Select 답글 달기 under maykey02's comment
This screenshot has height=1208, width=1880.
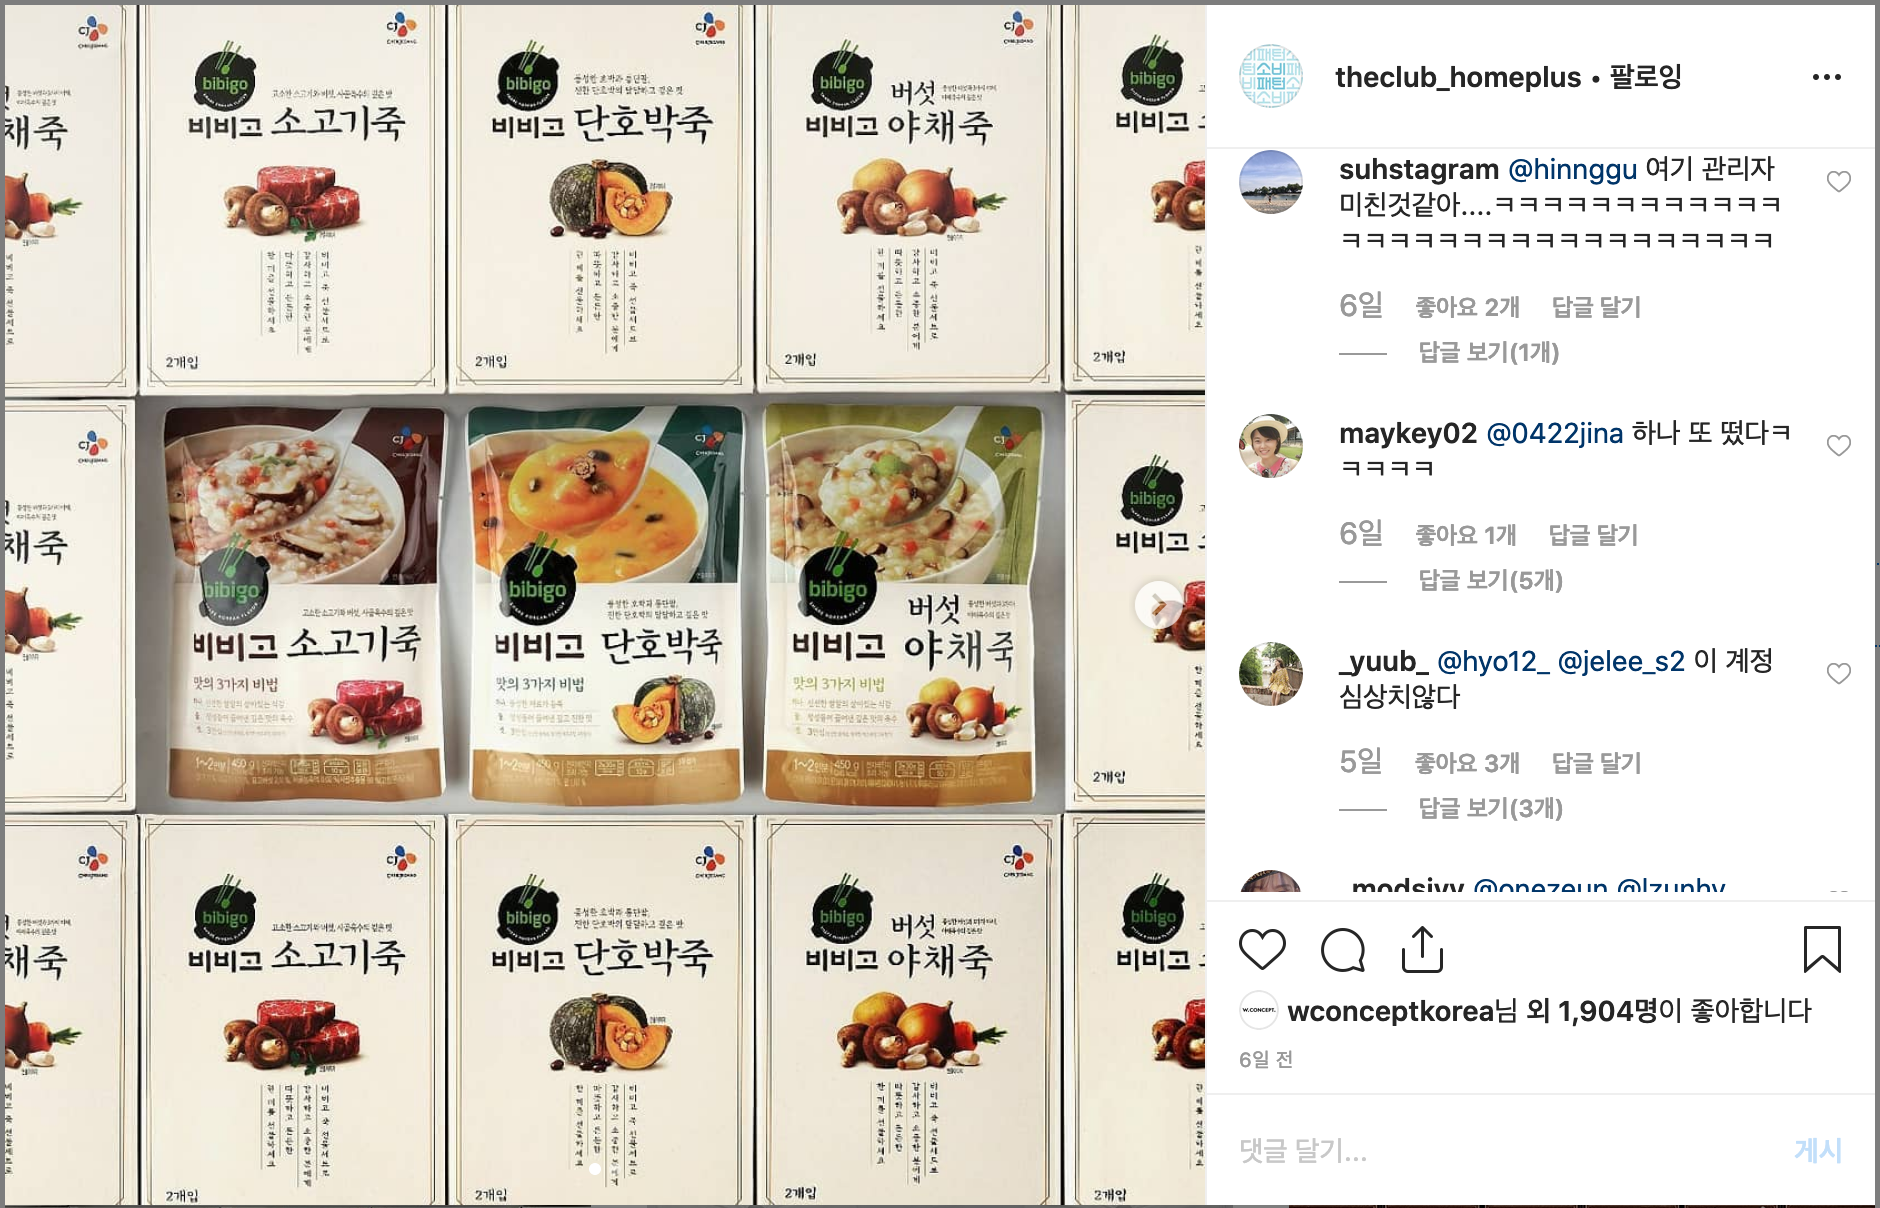[x=1593, y=535]
